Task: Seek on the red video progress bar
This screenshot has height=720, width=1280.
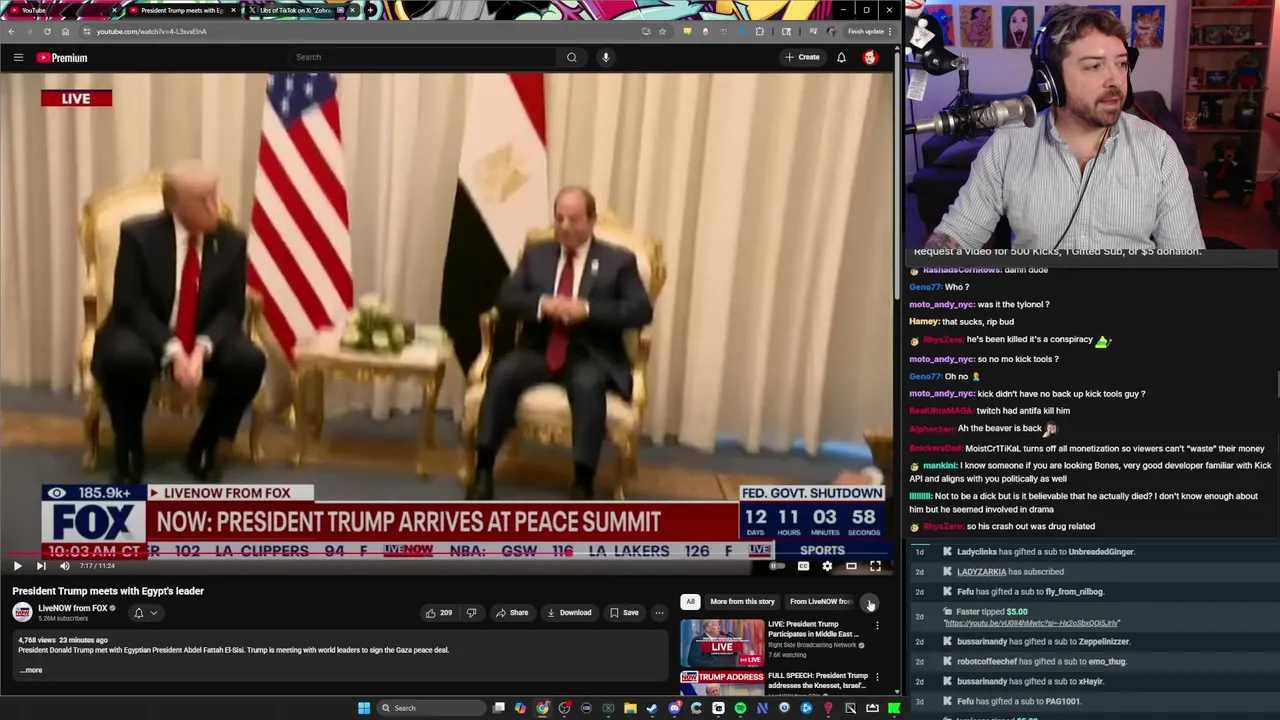Action: (447, 553)
